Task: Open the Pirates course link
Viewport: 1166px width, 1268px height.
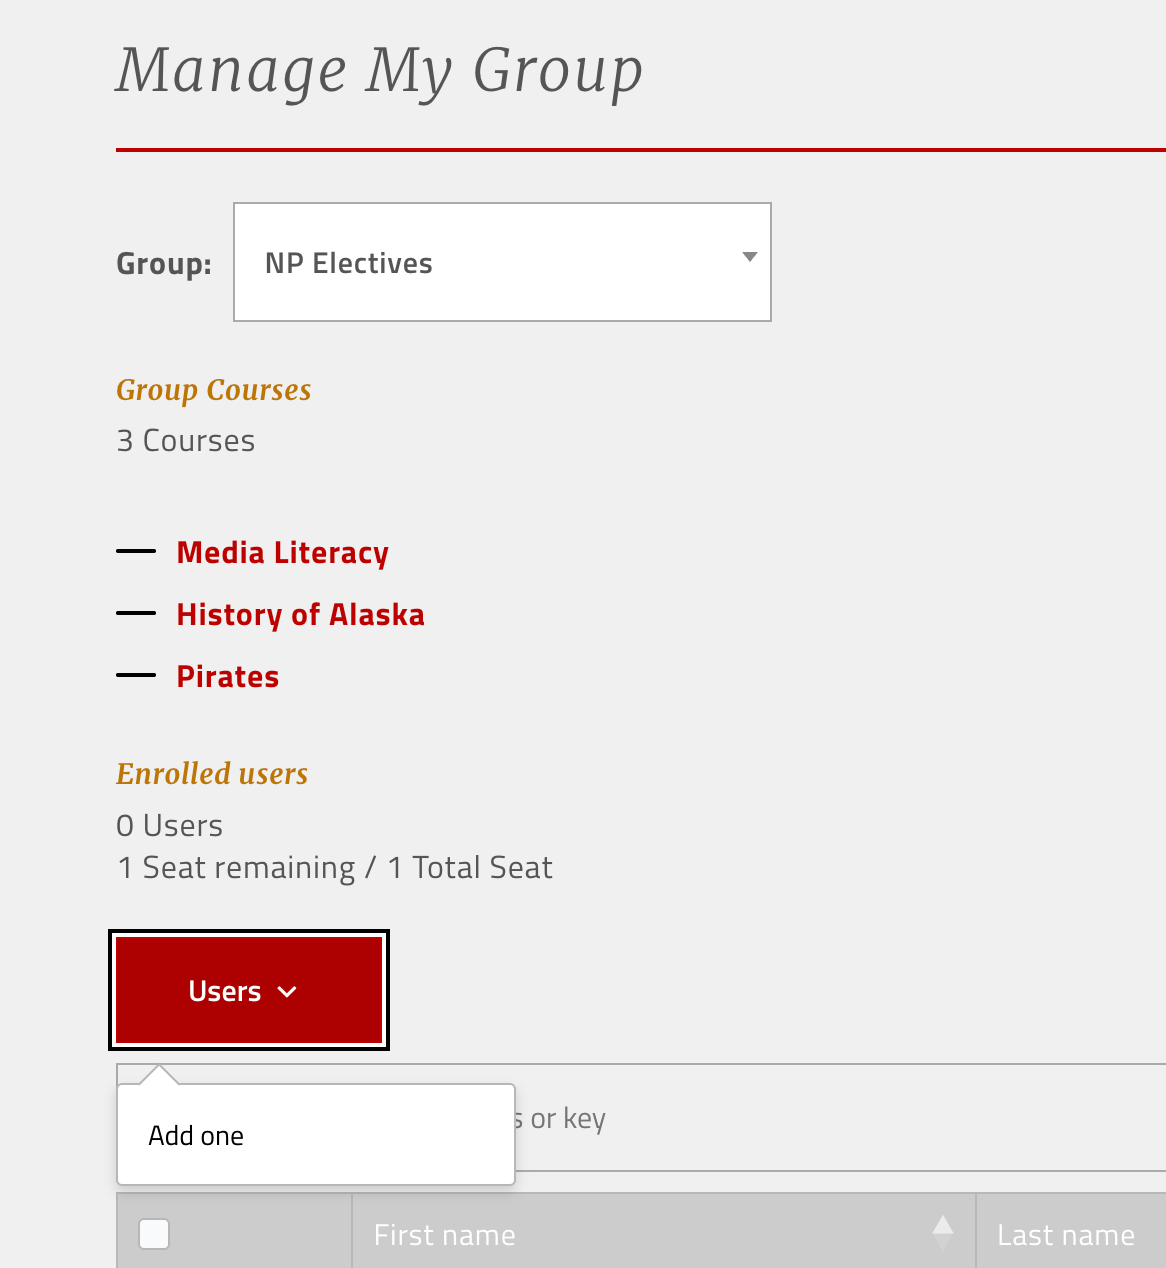Action: pyautogui.click(x=228, y=677)
